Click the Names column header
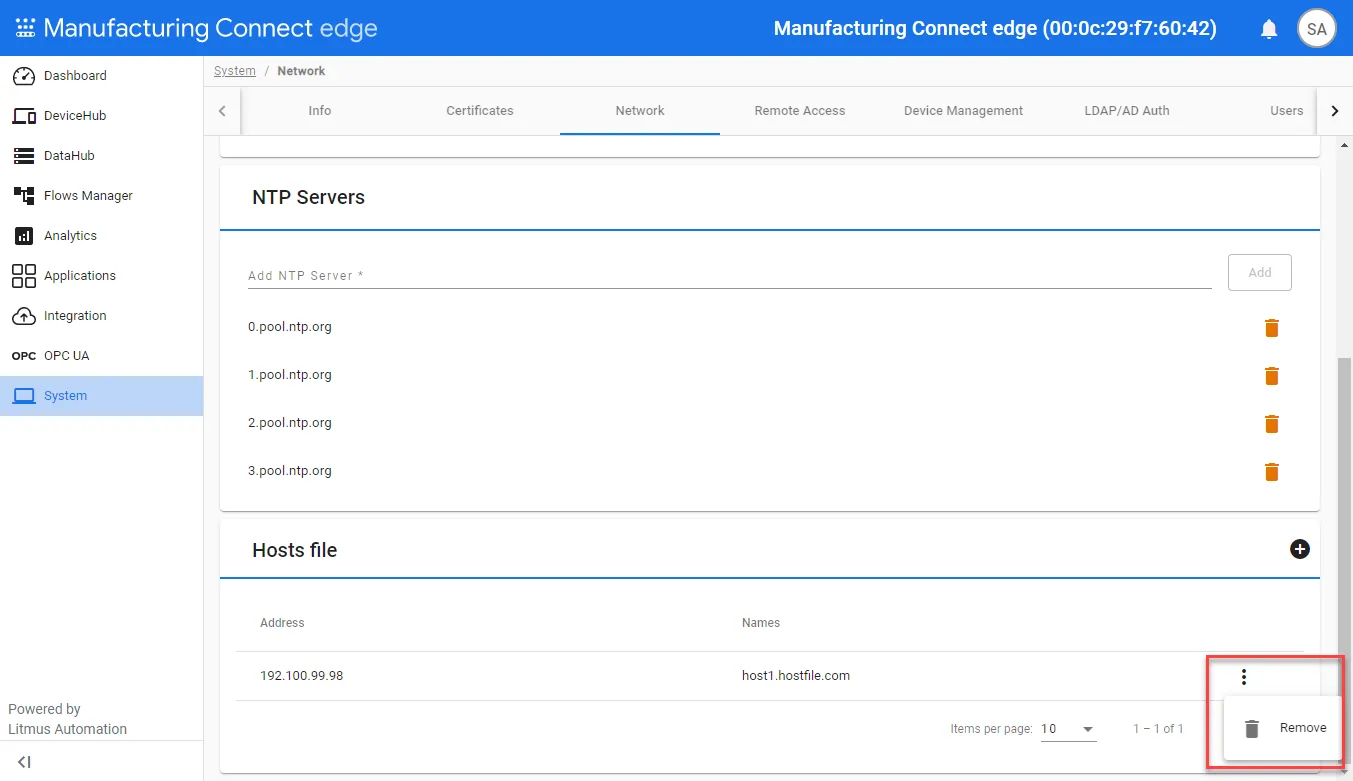The image size is (1353, 781). point(761,623)
